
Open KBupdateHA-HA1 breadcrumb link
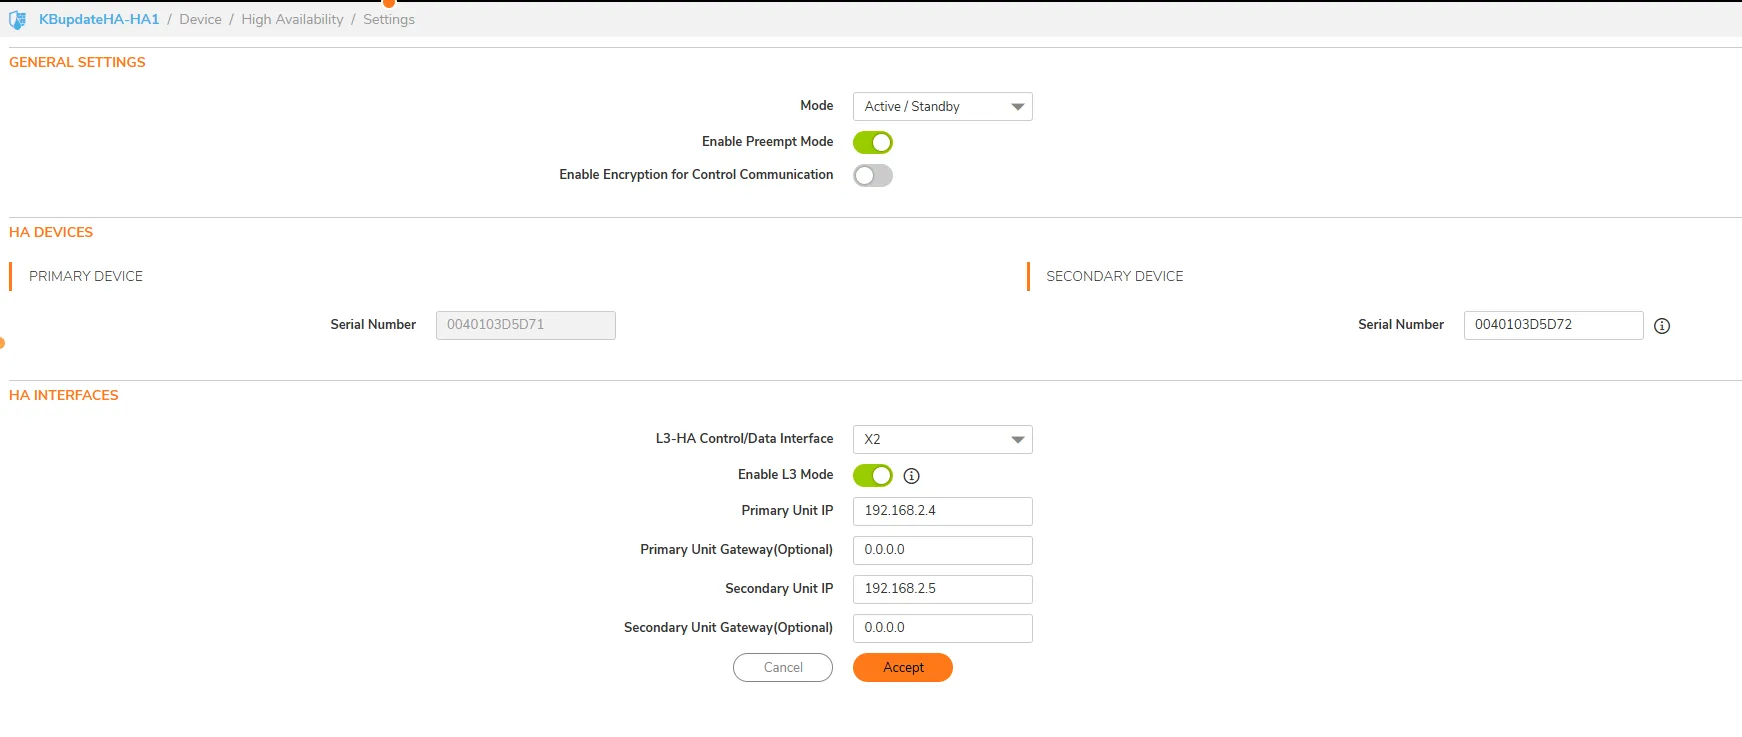99,20
